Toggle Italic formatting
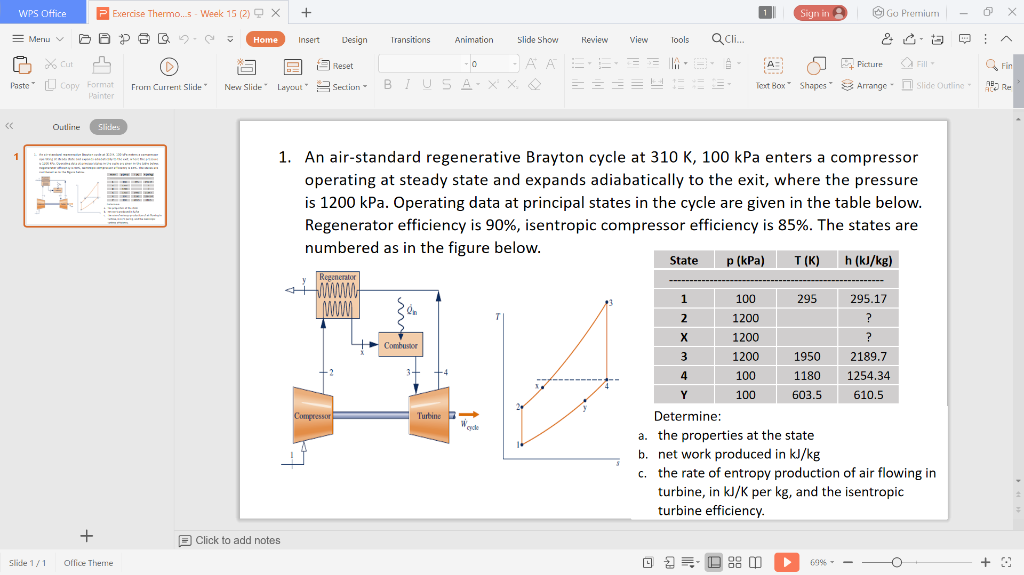Image resolution: width=1024 pixels, height=575 pixels. point(408,84)
